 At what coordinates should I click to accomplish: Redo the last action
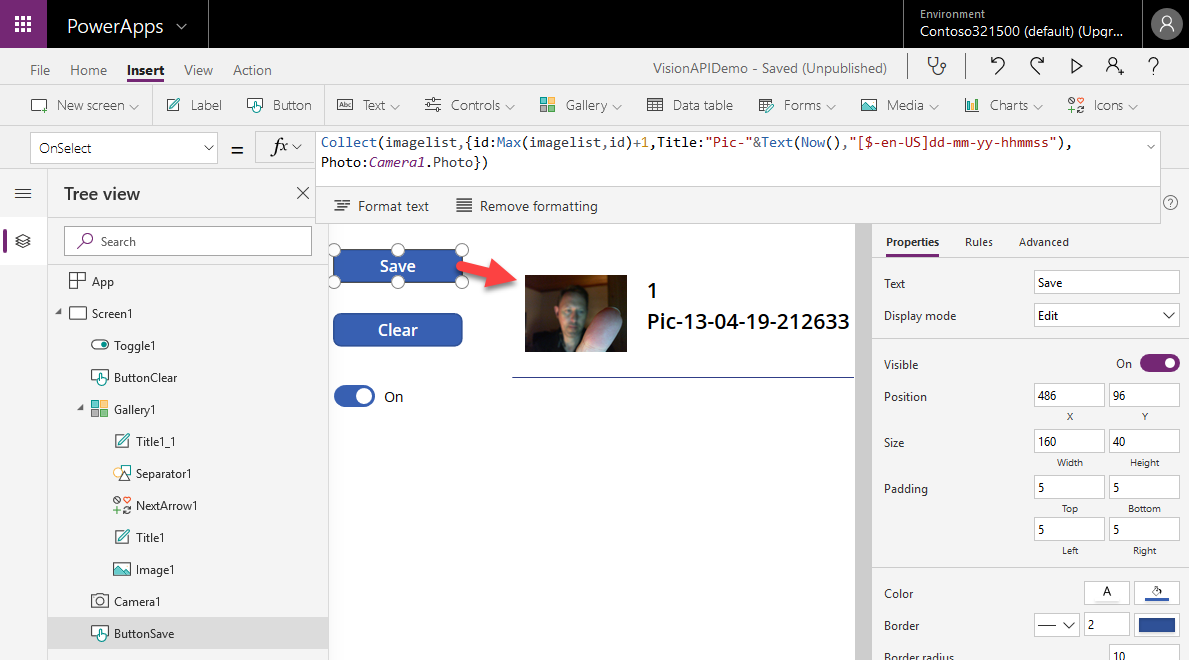1036,67
